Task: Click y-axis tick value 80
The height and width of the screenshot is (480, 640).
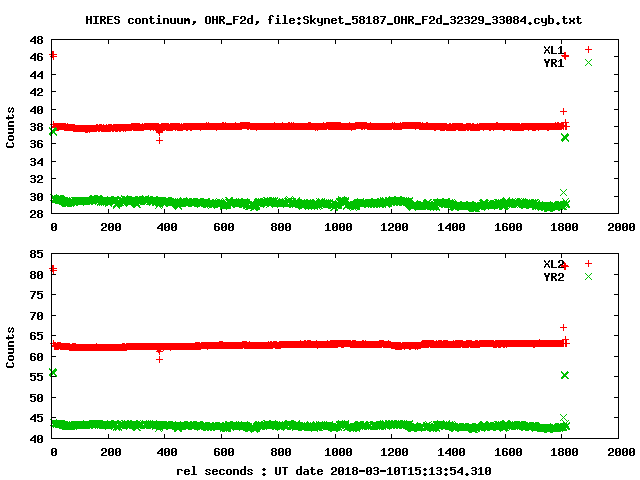Action: point(36,275)
